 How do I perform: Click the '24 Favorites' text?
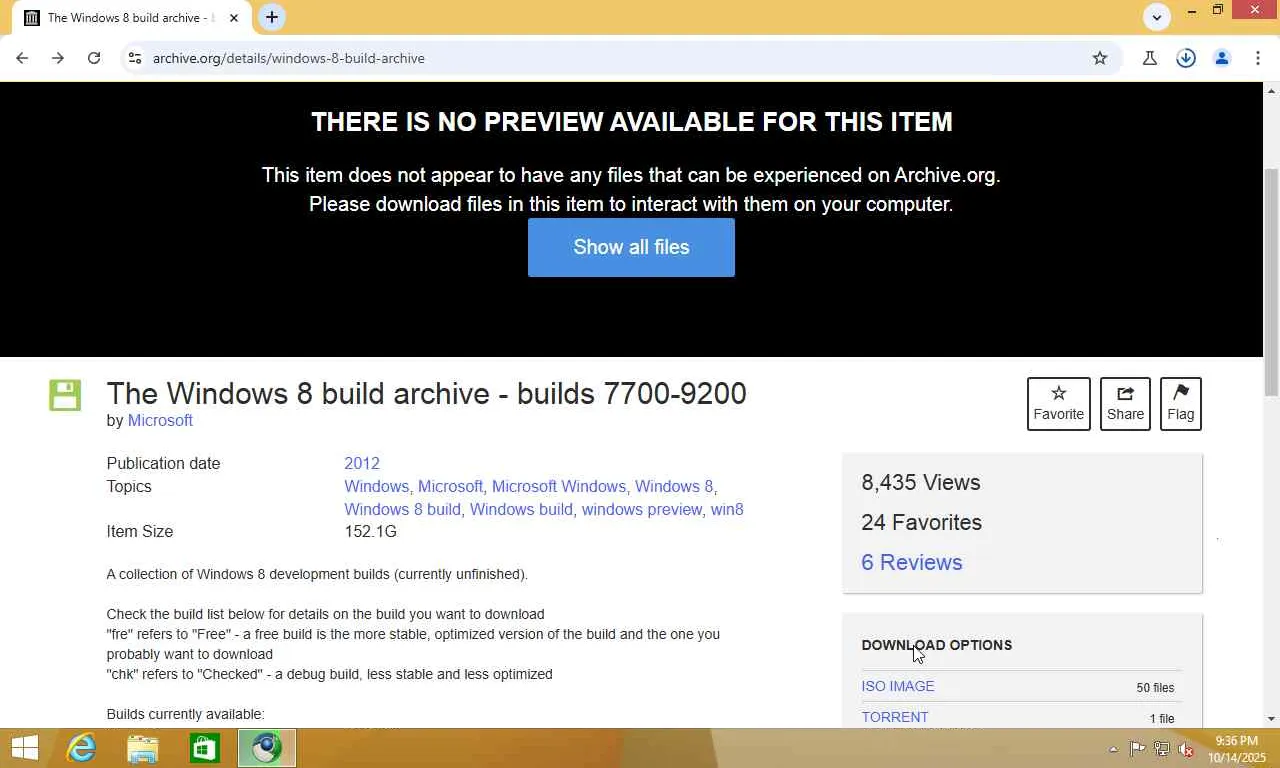(x=922, y=523)
